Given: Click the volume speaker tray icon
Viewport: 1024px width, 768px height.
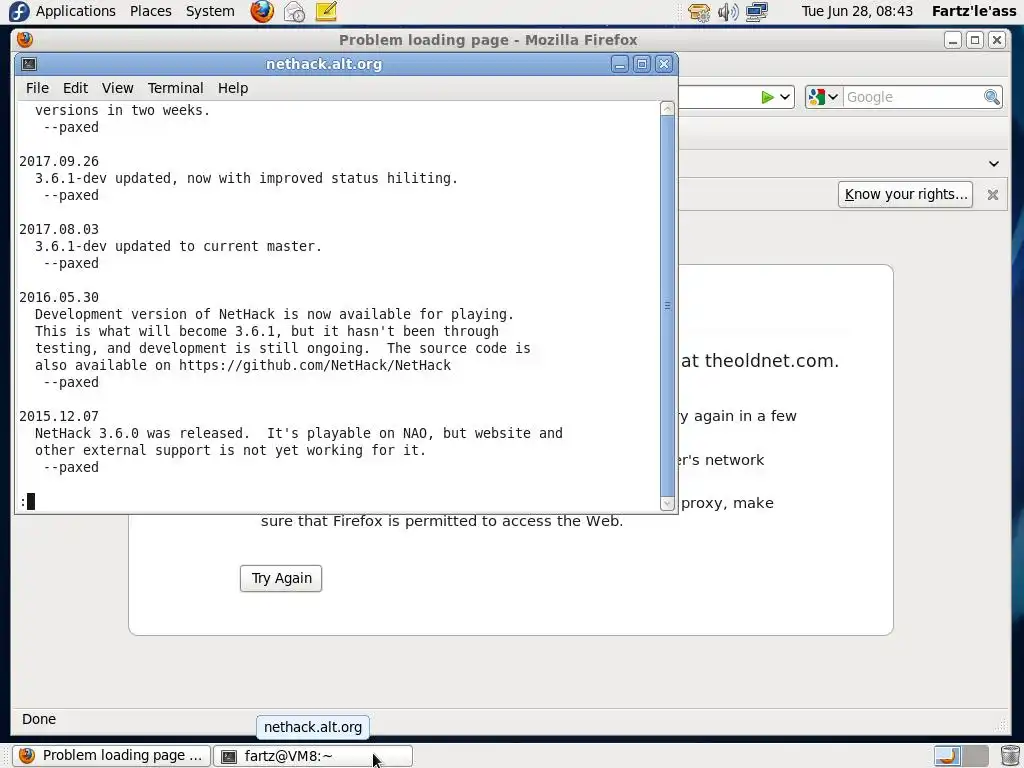Looking at the screenshot, I should (728, 11).
